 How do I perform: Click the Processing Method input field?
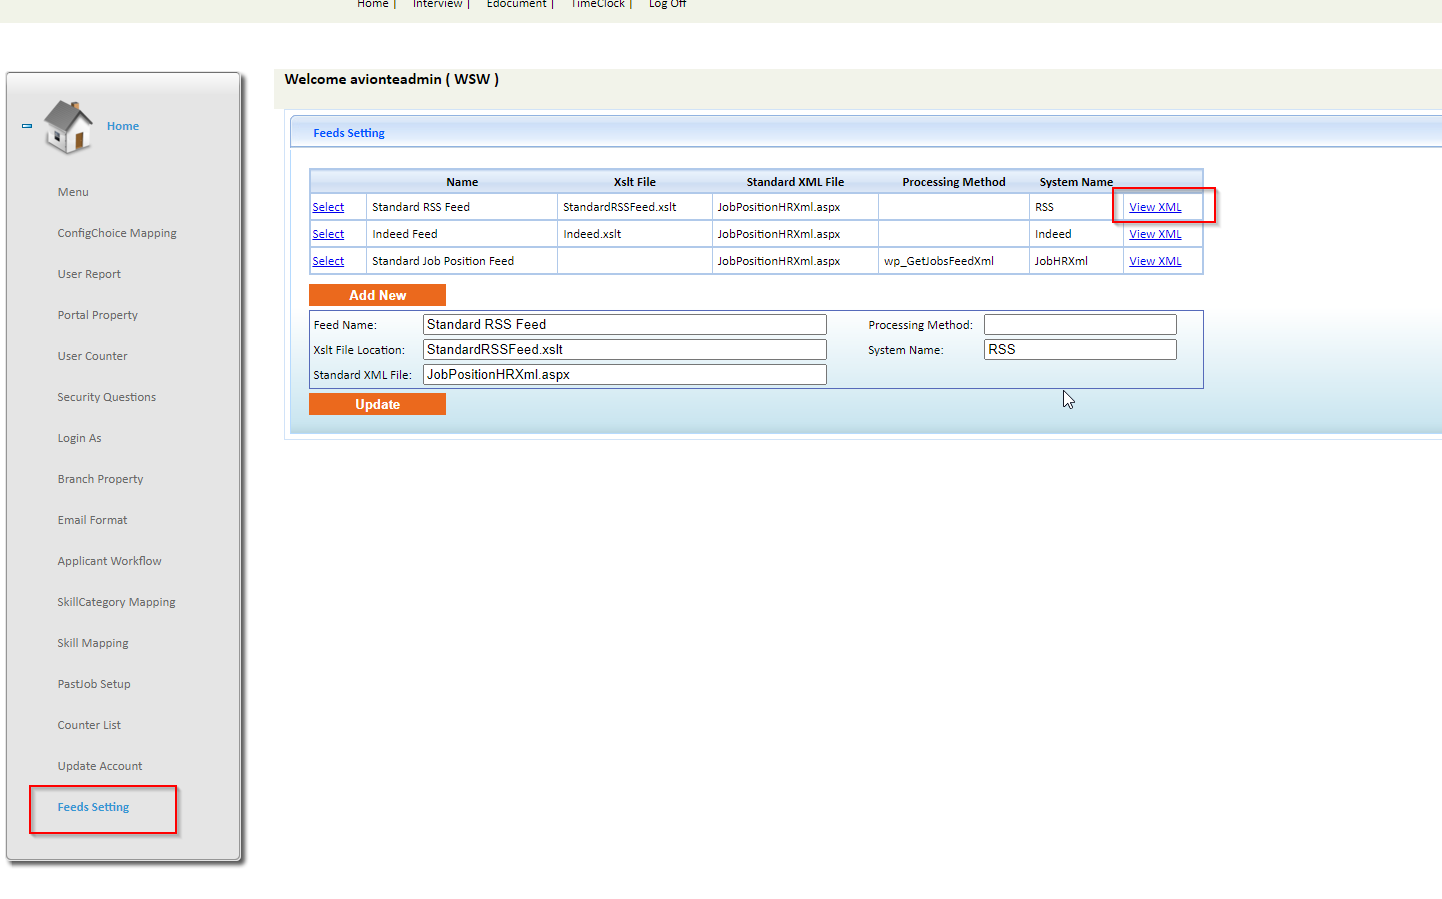(1080, 324)
